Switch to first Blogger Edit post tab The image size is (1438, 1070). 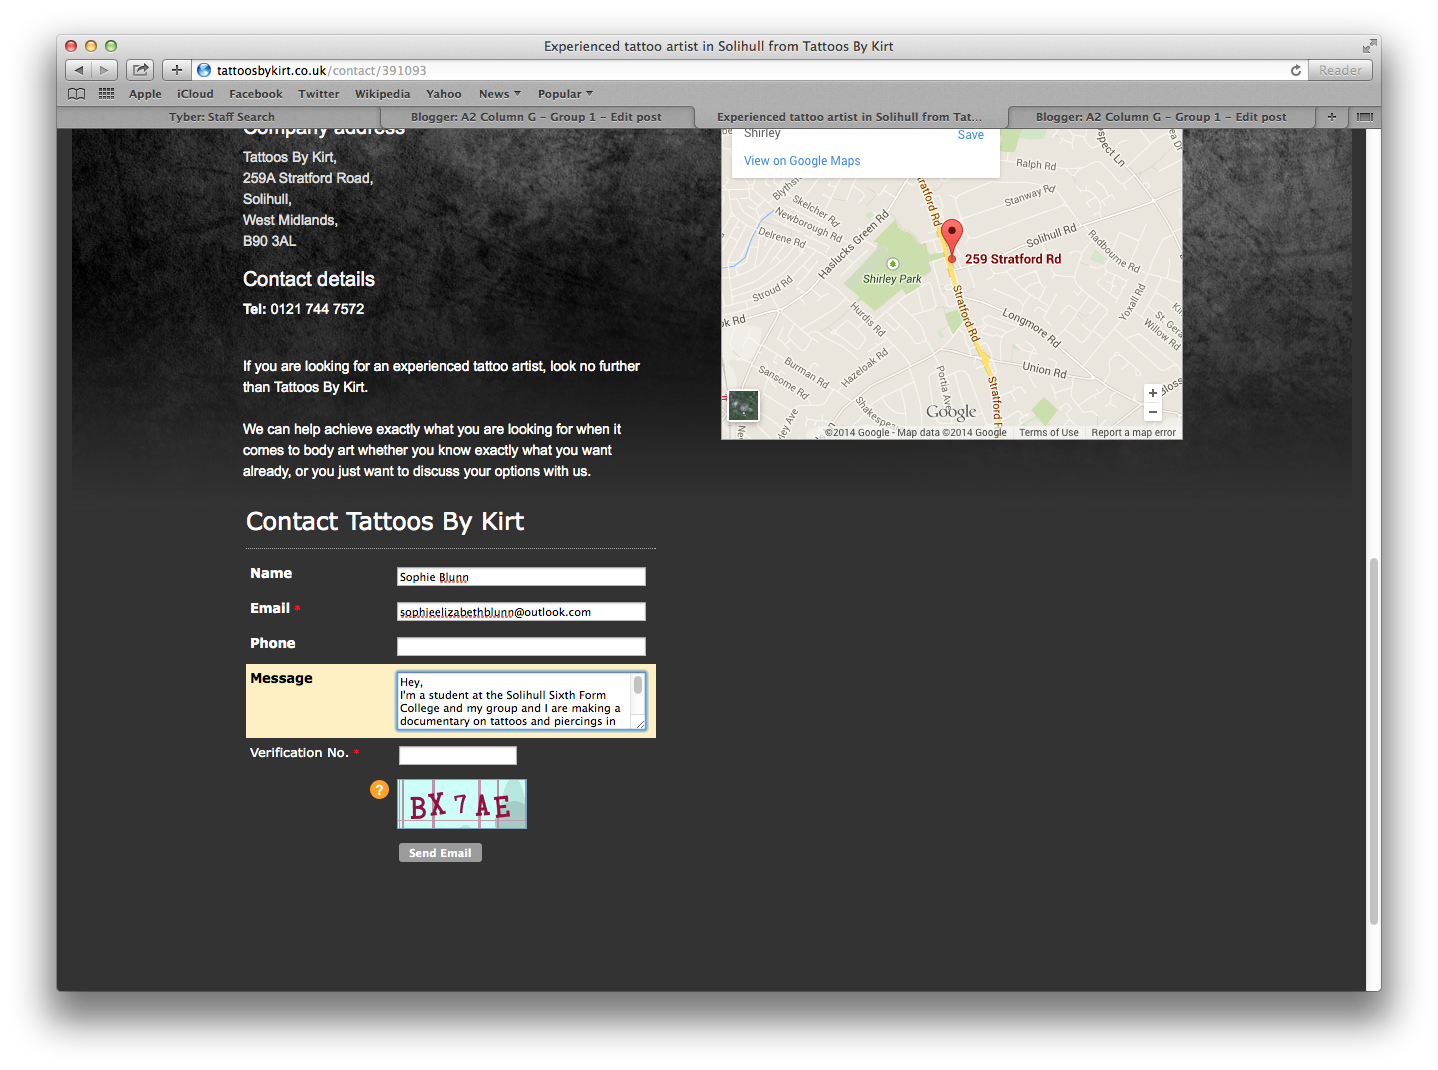tap(536, 117)
